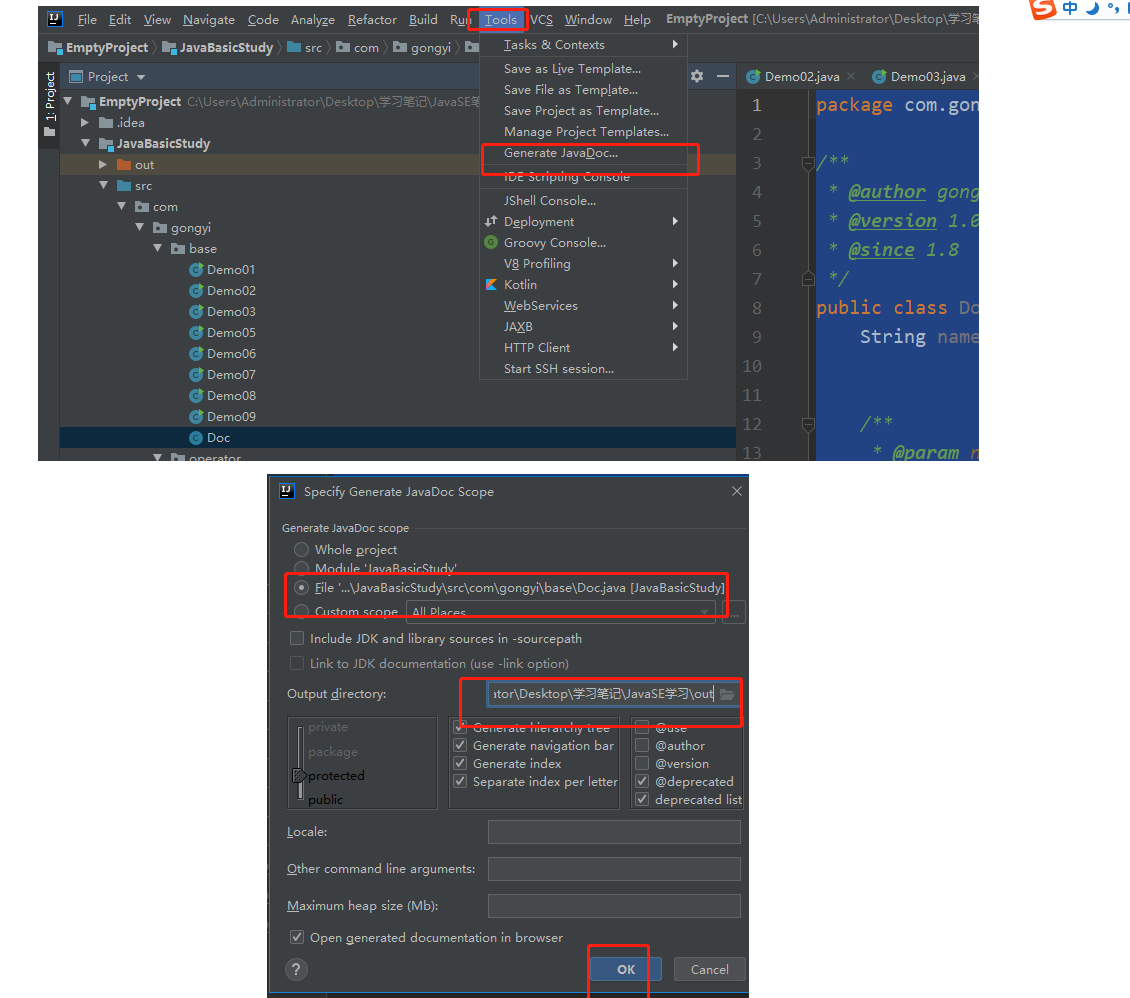
Task: Toggle Generate index checkbox
Action: click(460, 763)
